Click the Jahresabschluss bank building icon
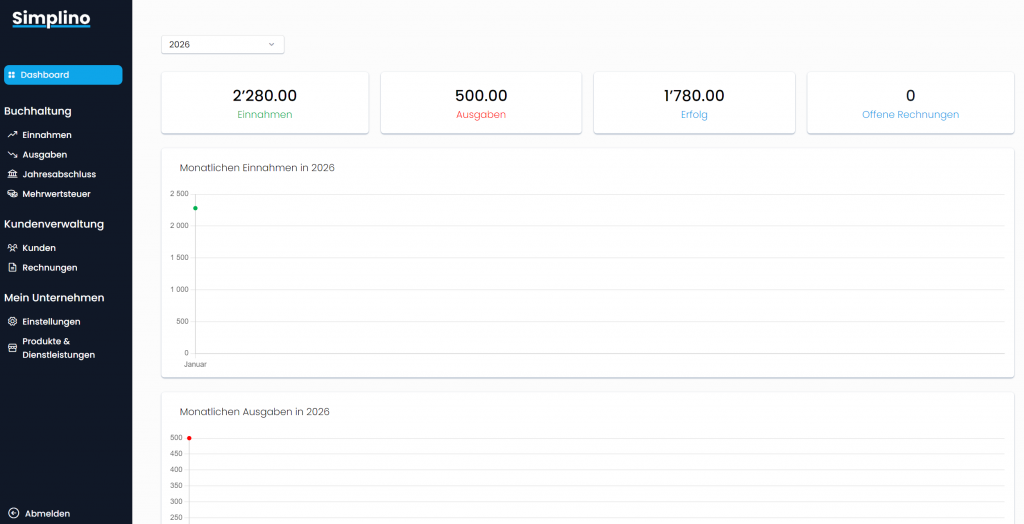Screen dimensions: 1024x524 point(12,174)
